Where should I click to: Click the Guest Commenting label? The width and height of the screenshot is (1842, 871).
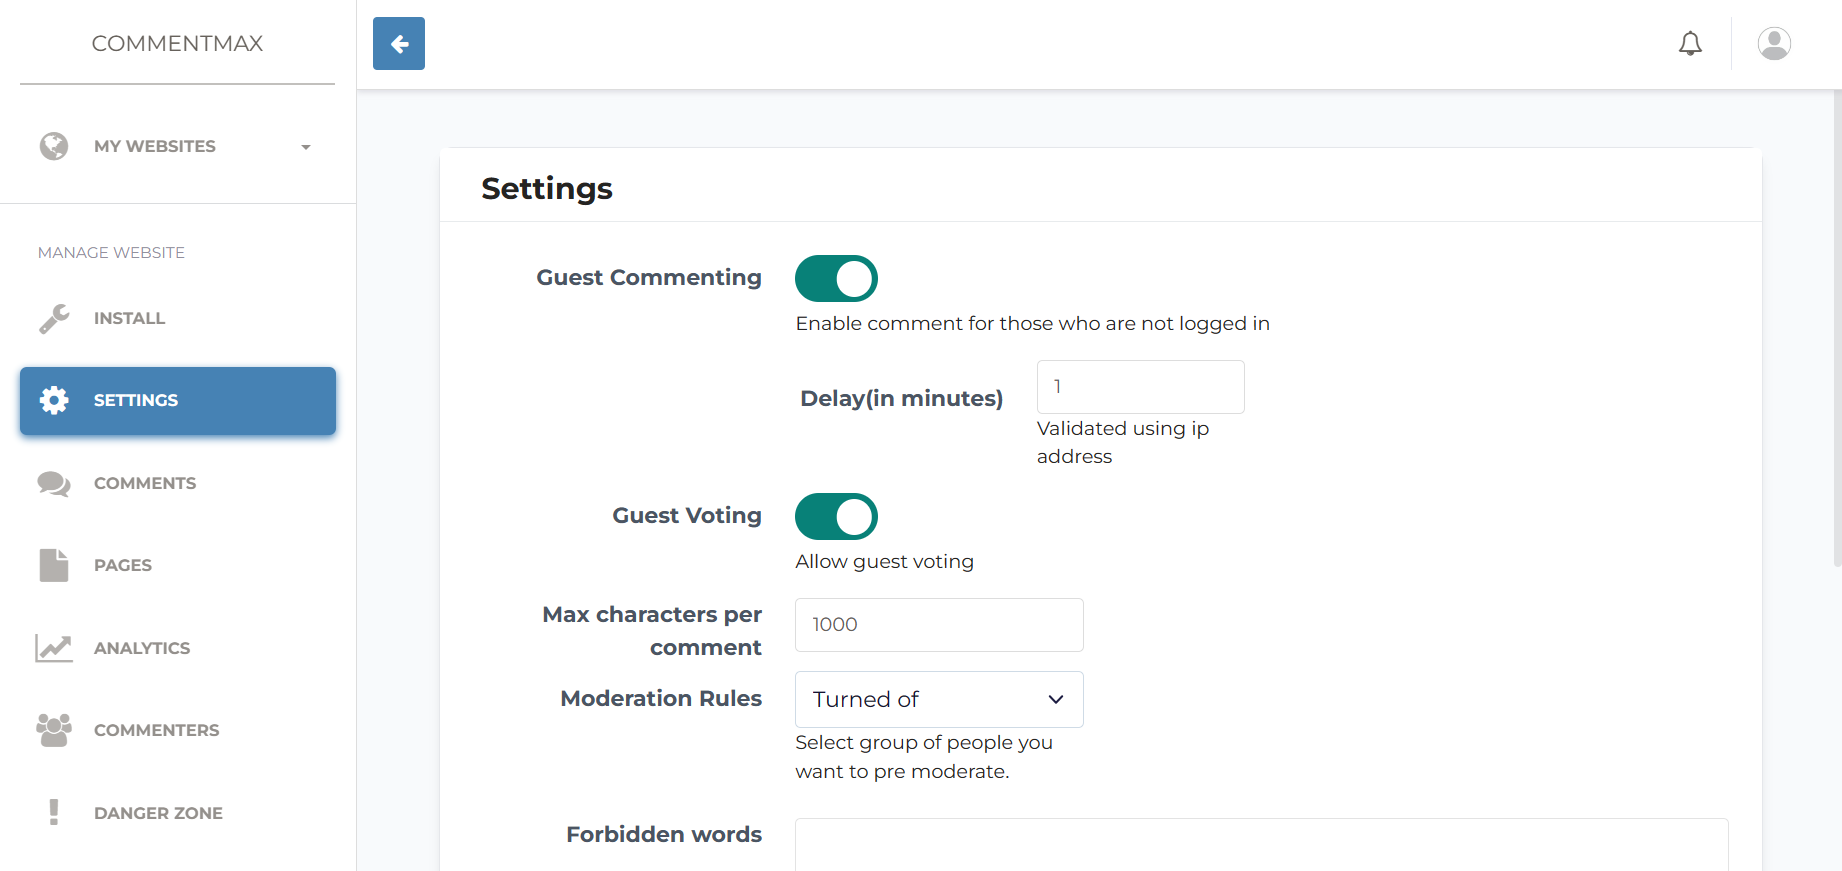(649, 277)
